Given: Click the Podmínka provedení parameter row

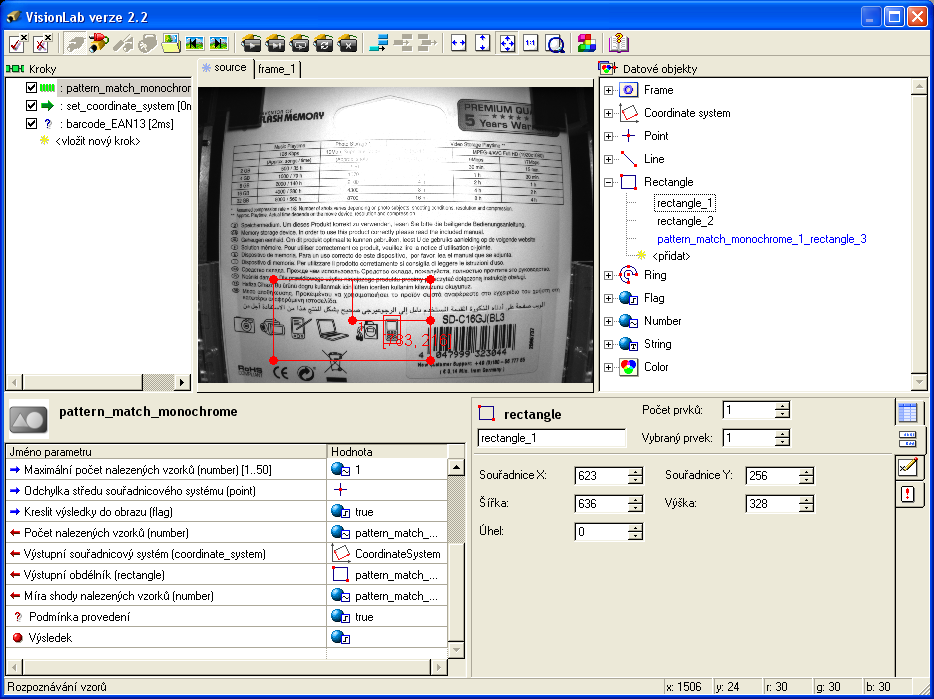Looking at the screenshot, I should pos(226,617).
